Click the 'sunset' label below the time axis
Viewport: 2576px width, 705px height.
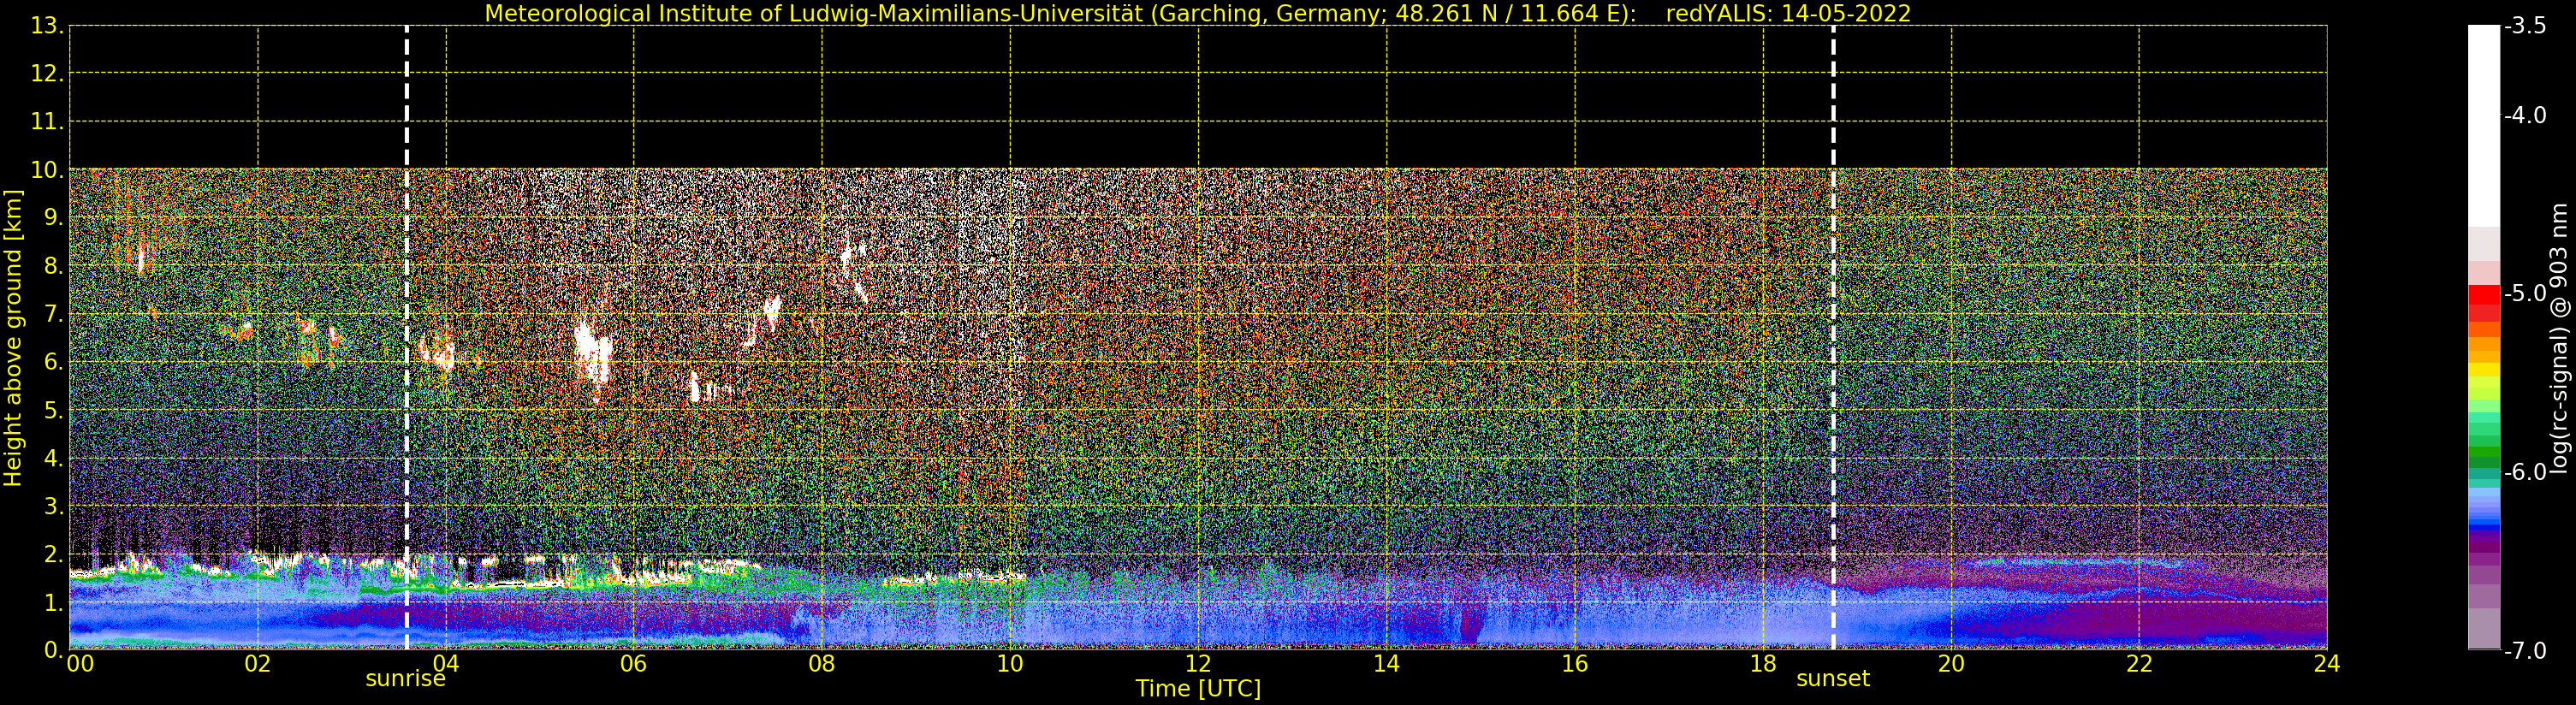[1833, 679]
